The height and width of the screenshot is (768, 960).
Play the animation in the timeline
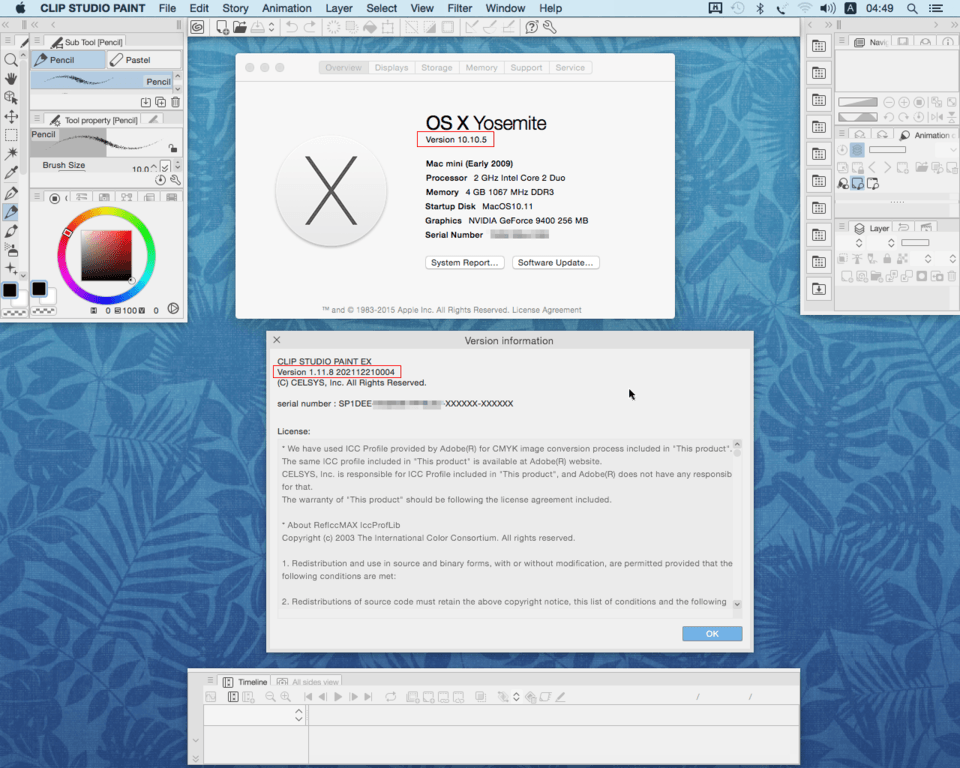tap(337, 697)
